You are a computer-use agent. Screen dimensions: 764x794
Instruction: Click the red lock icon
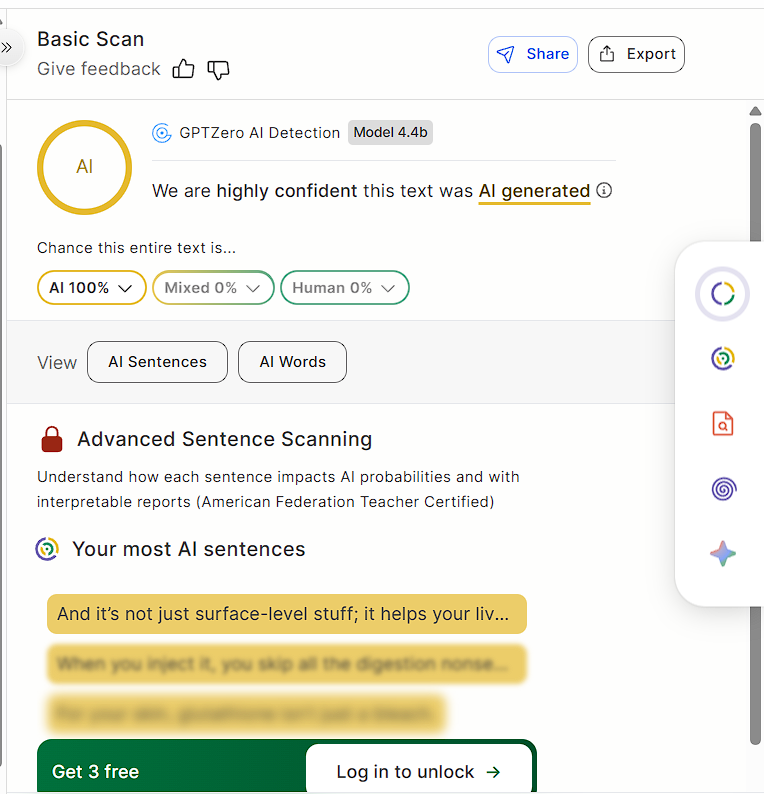pyautogui.click(x=52, y=439)
